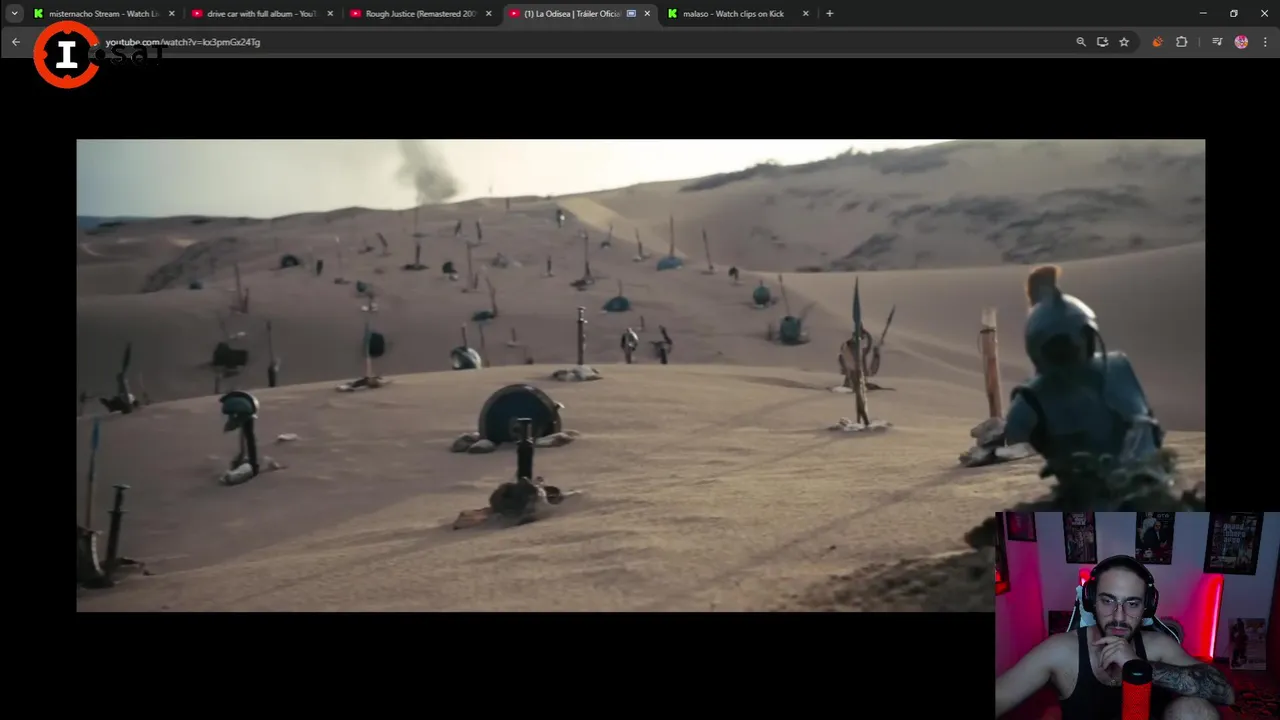Open a new browser tab with plus button

(829, 13)
